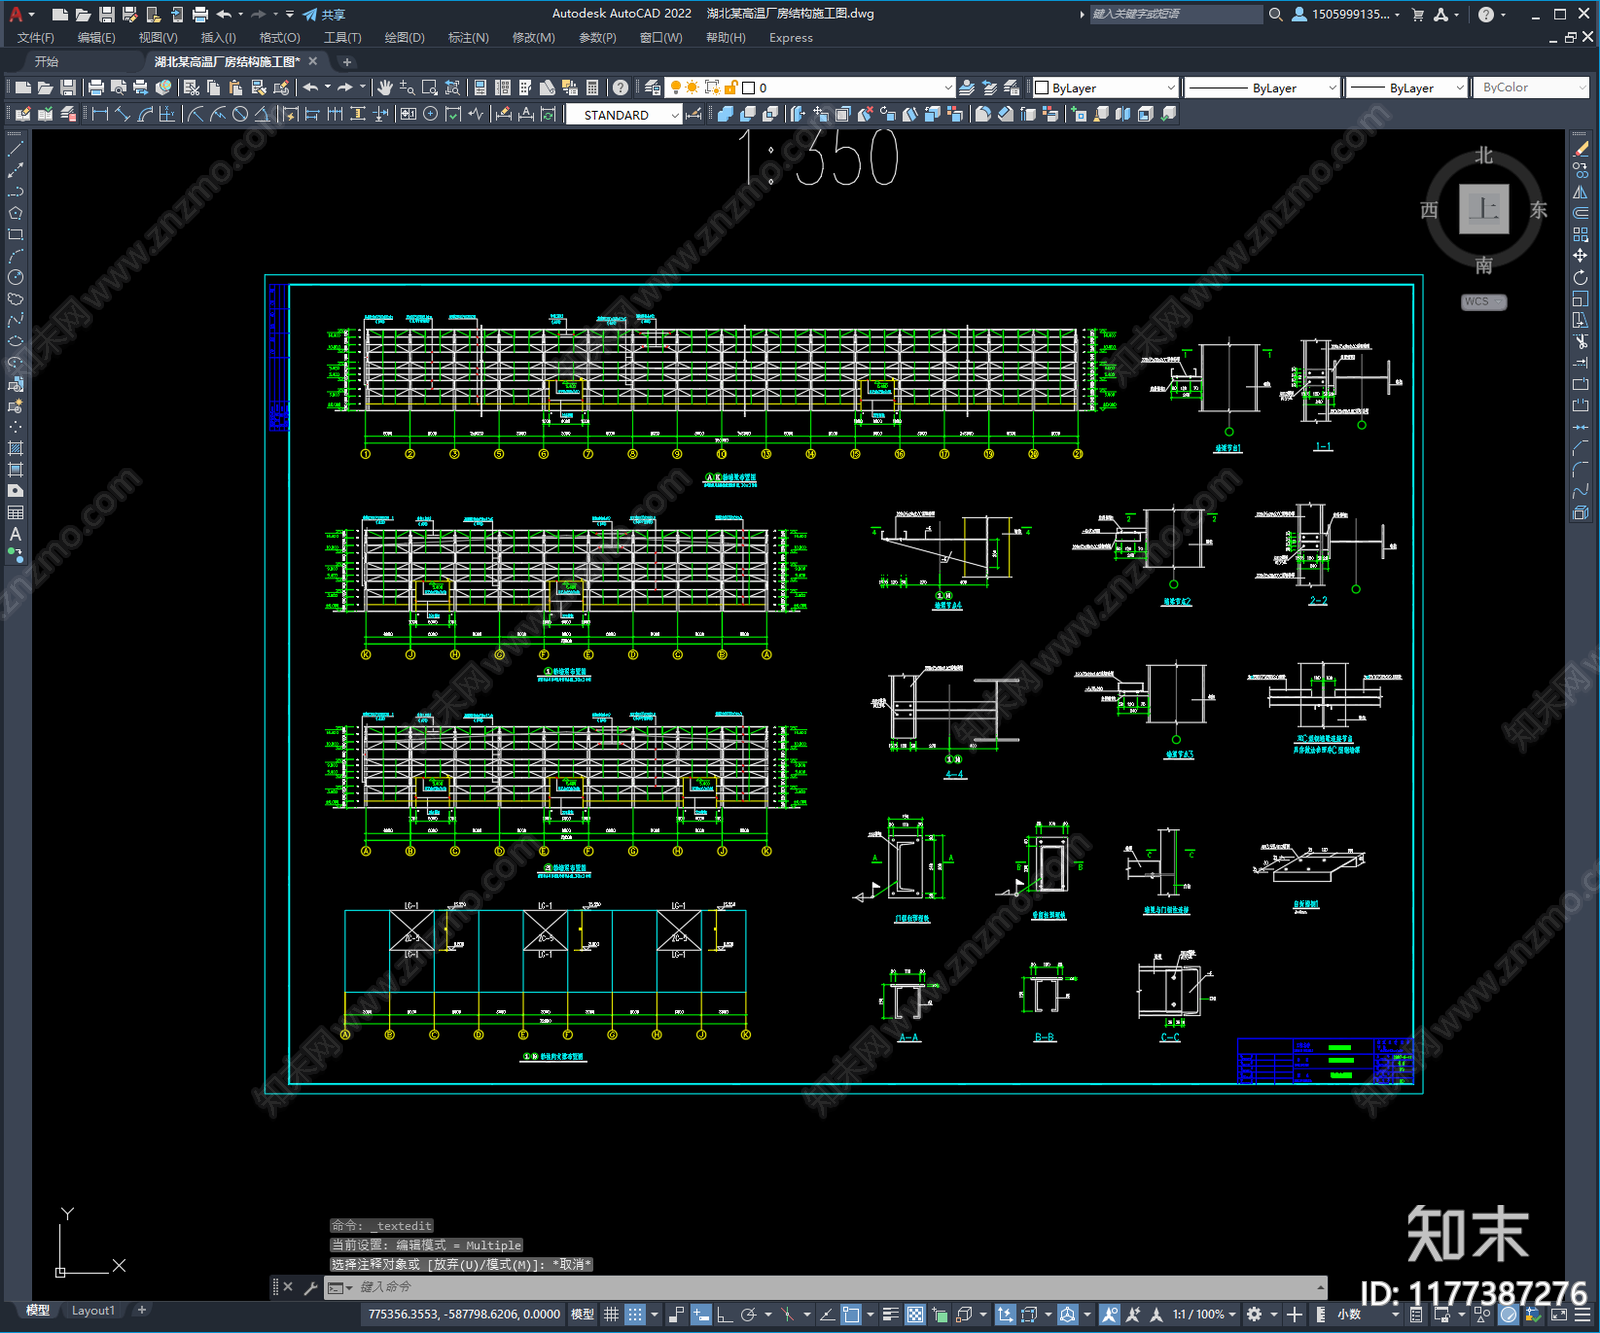Select the Rotate tool in the right toolbar
The image size is (1600, 1333).
(x=1581, y=277)
